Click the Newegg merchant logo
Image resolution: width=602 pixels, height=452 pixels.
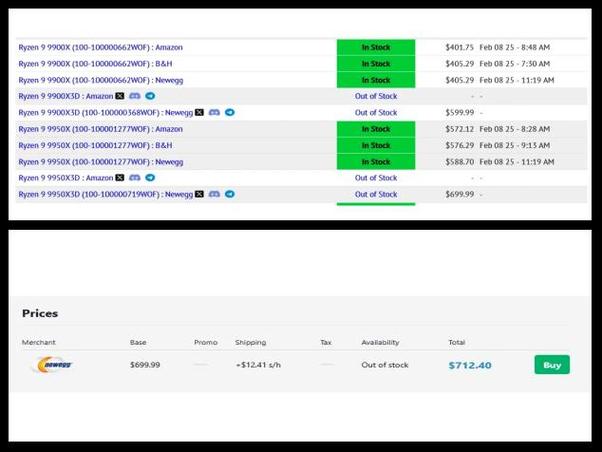pyautogui.click(x=54, y=364)
